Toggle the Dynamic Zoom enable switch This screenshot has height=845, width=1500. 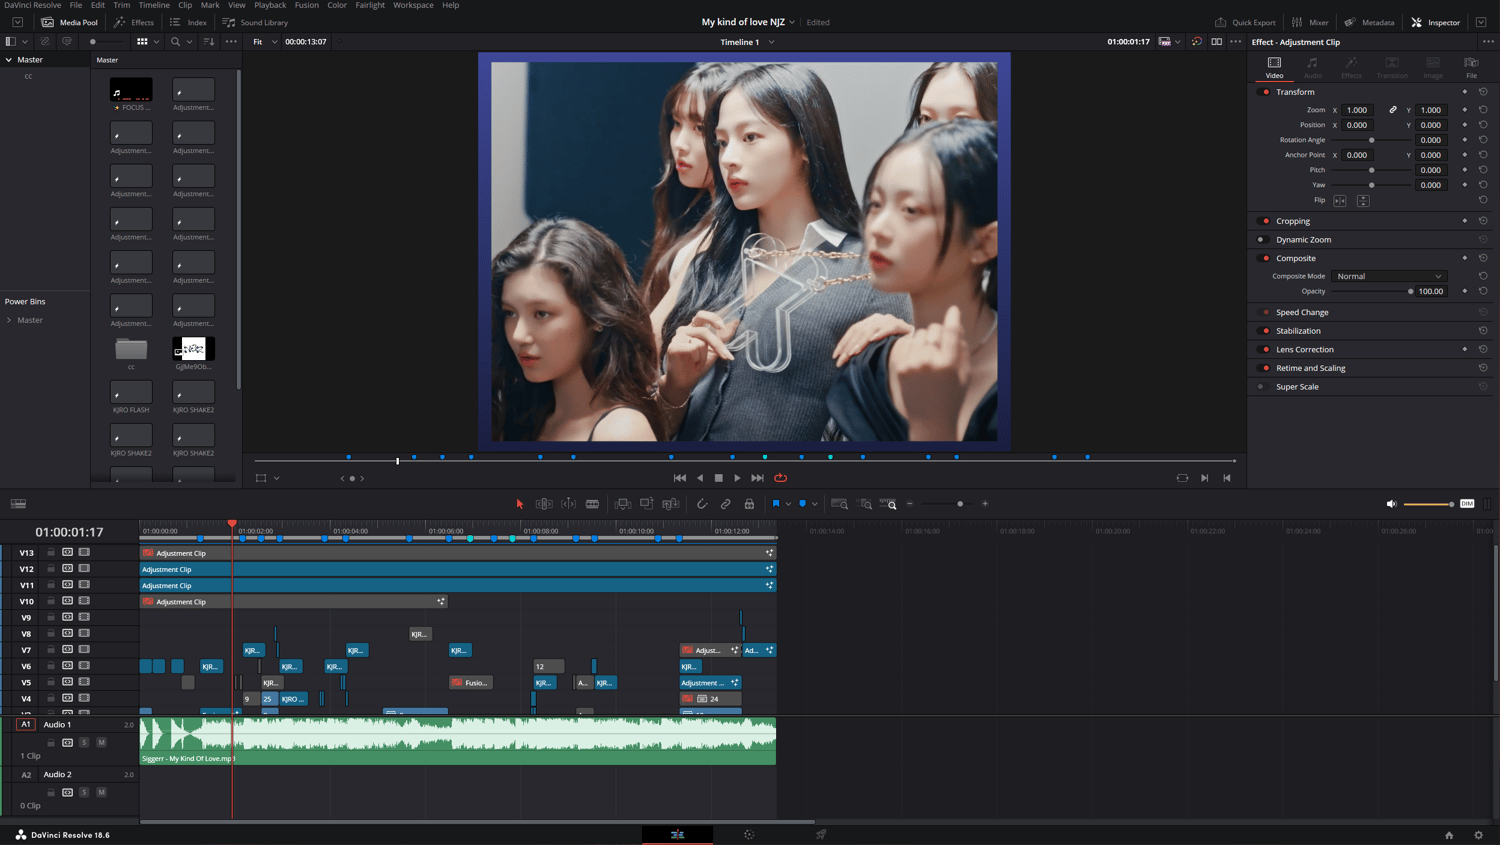tap(1264, 240)
